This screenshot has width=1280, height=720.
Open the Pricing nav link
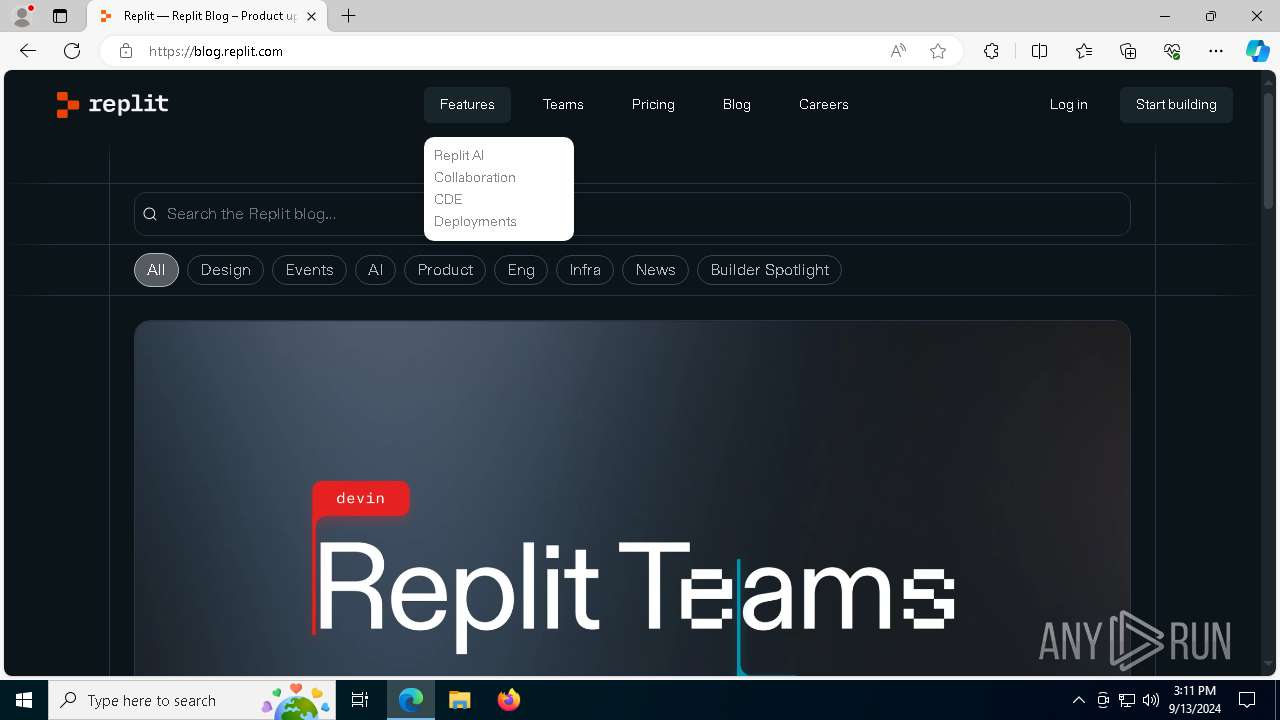click(653, 104)
